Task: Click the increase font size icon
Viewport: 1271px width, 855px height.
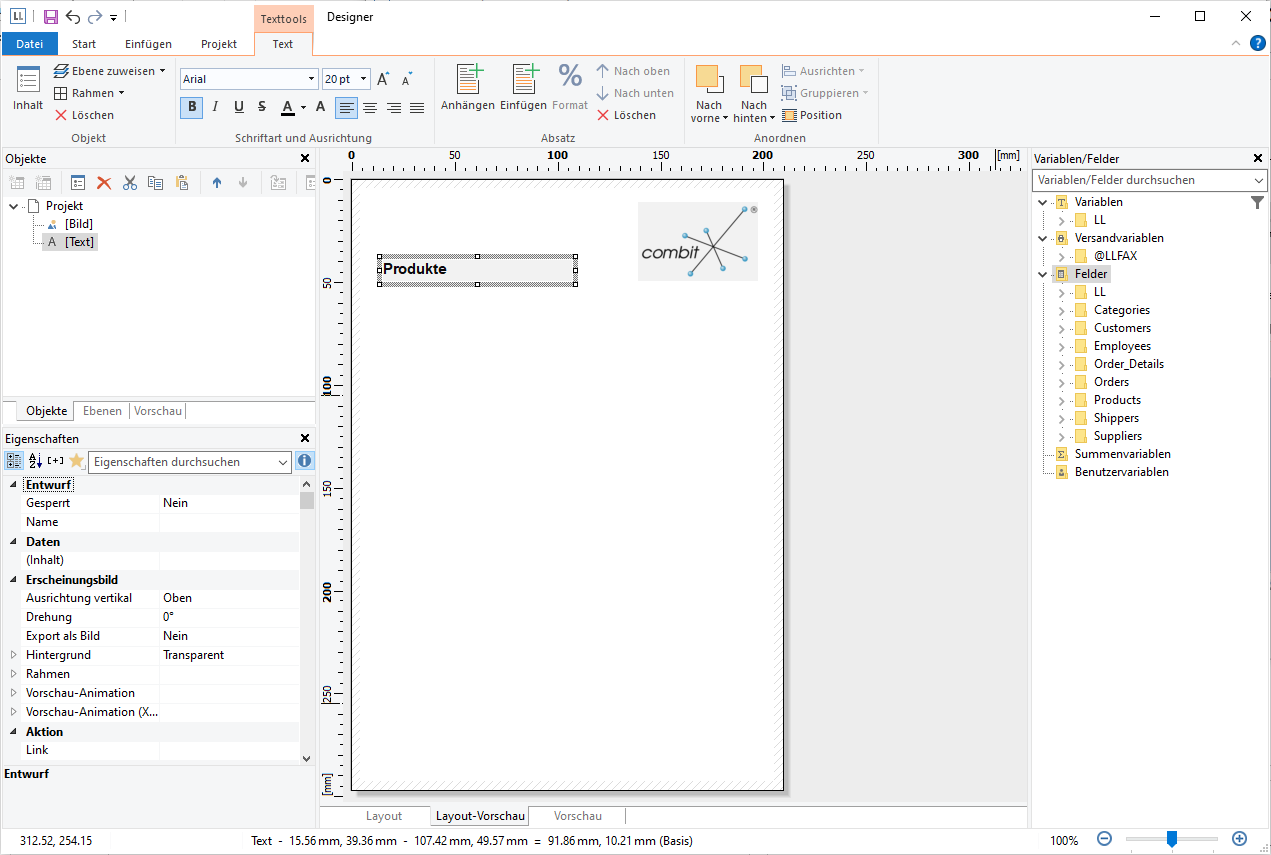Action: pos(383,79)
